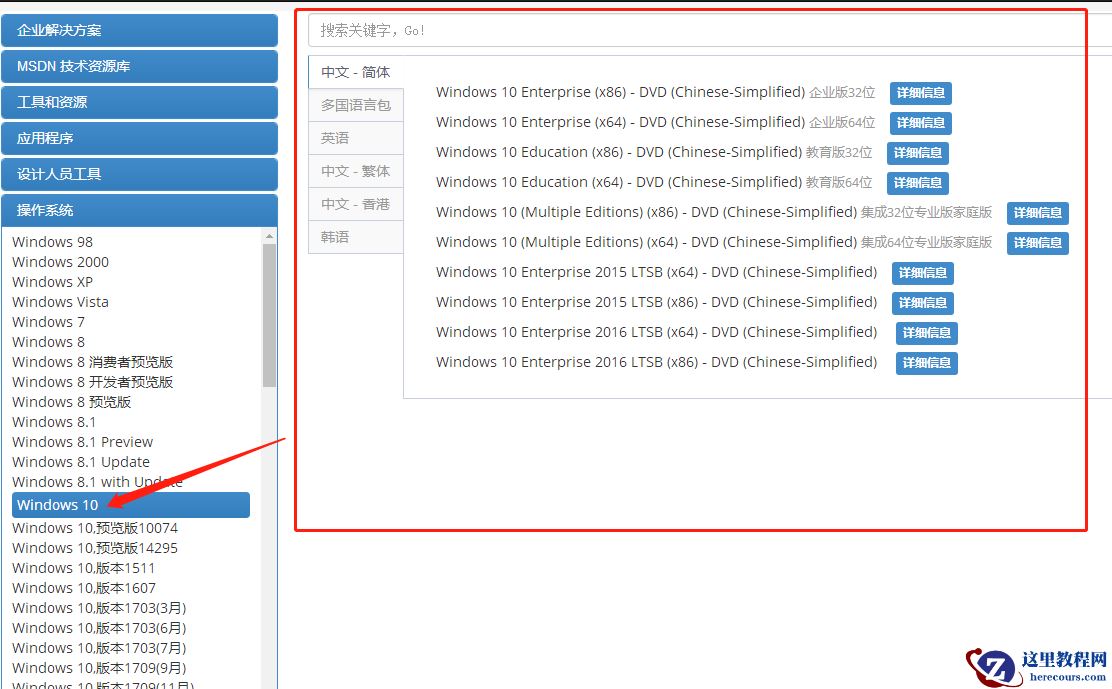This screenshot has width=1112, height=689.
Task: Open the 多国语言包 tab
Action: point(354,104)
